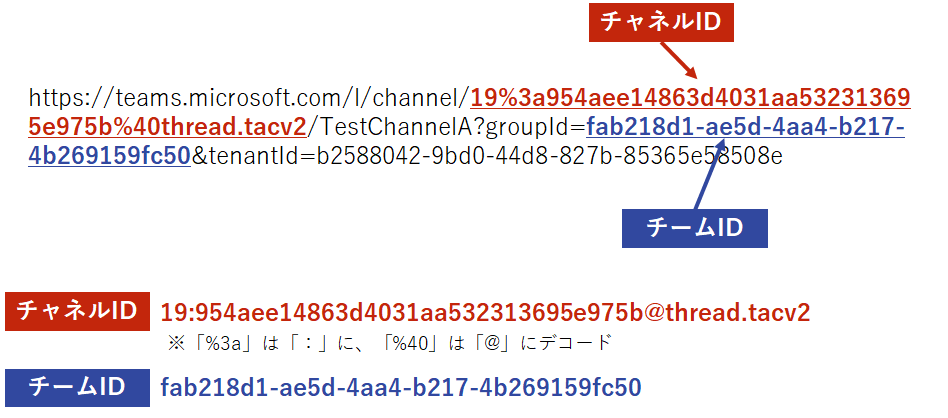Click the red underlined 19%3a954aee channel ID link
Image resolution: width=948 pixels, height=418 pixels.
click(690, 99)
